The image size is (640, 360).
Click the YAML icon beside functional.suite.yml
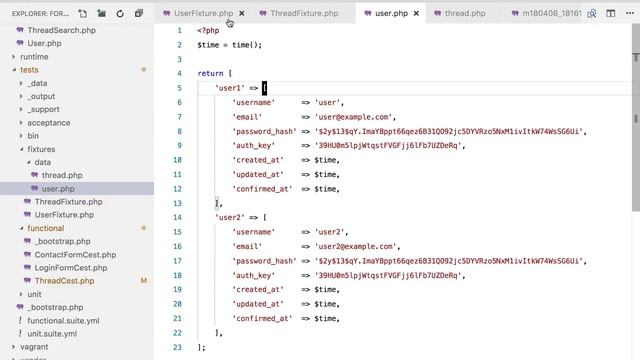pos(20,320)
